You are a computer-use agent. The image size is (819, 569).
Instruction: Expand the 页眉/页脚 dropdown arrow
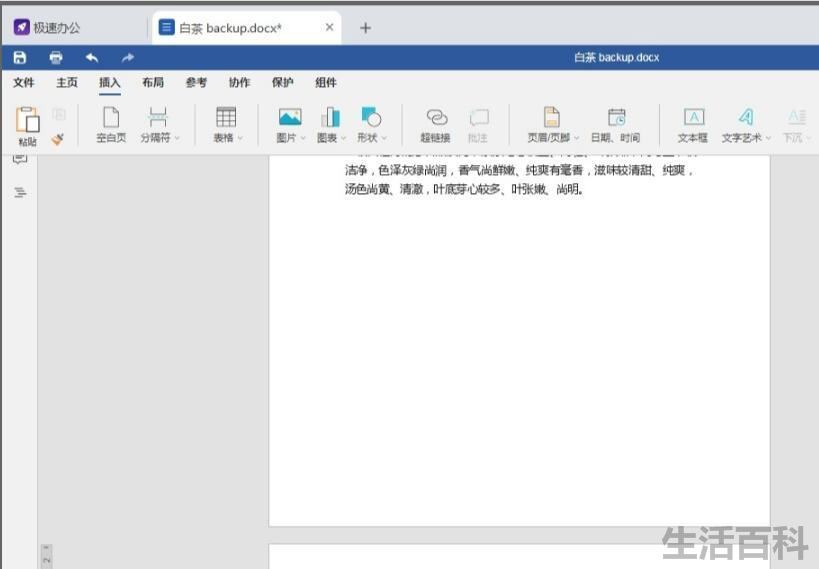pyautogui.click(x=577, y=138)
